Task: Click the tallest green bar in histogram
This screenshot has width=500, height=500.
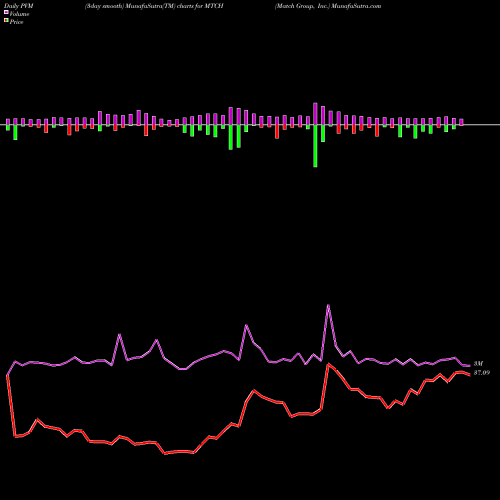Action: tap(315, 146)
